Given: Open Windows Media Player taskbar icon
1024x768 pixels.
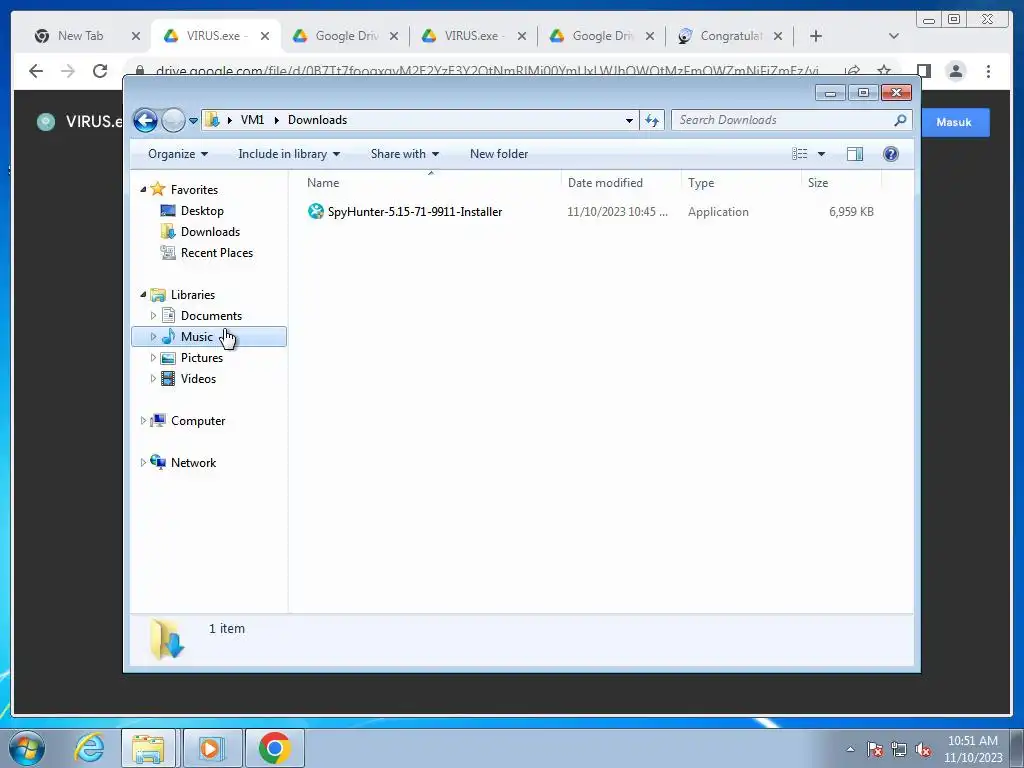Looking at the screenshot, I should coord(211,748).
